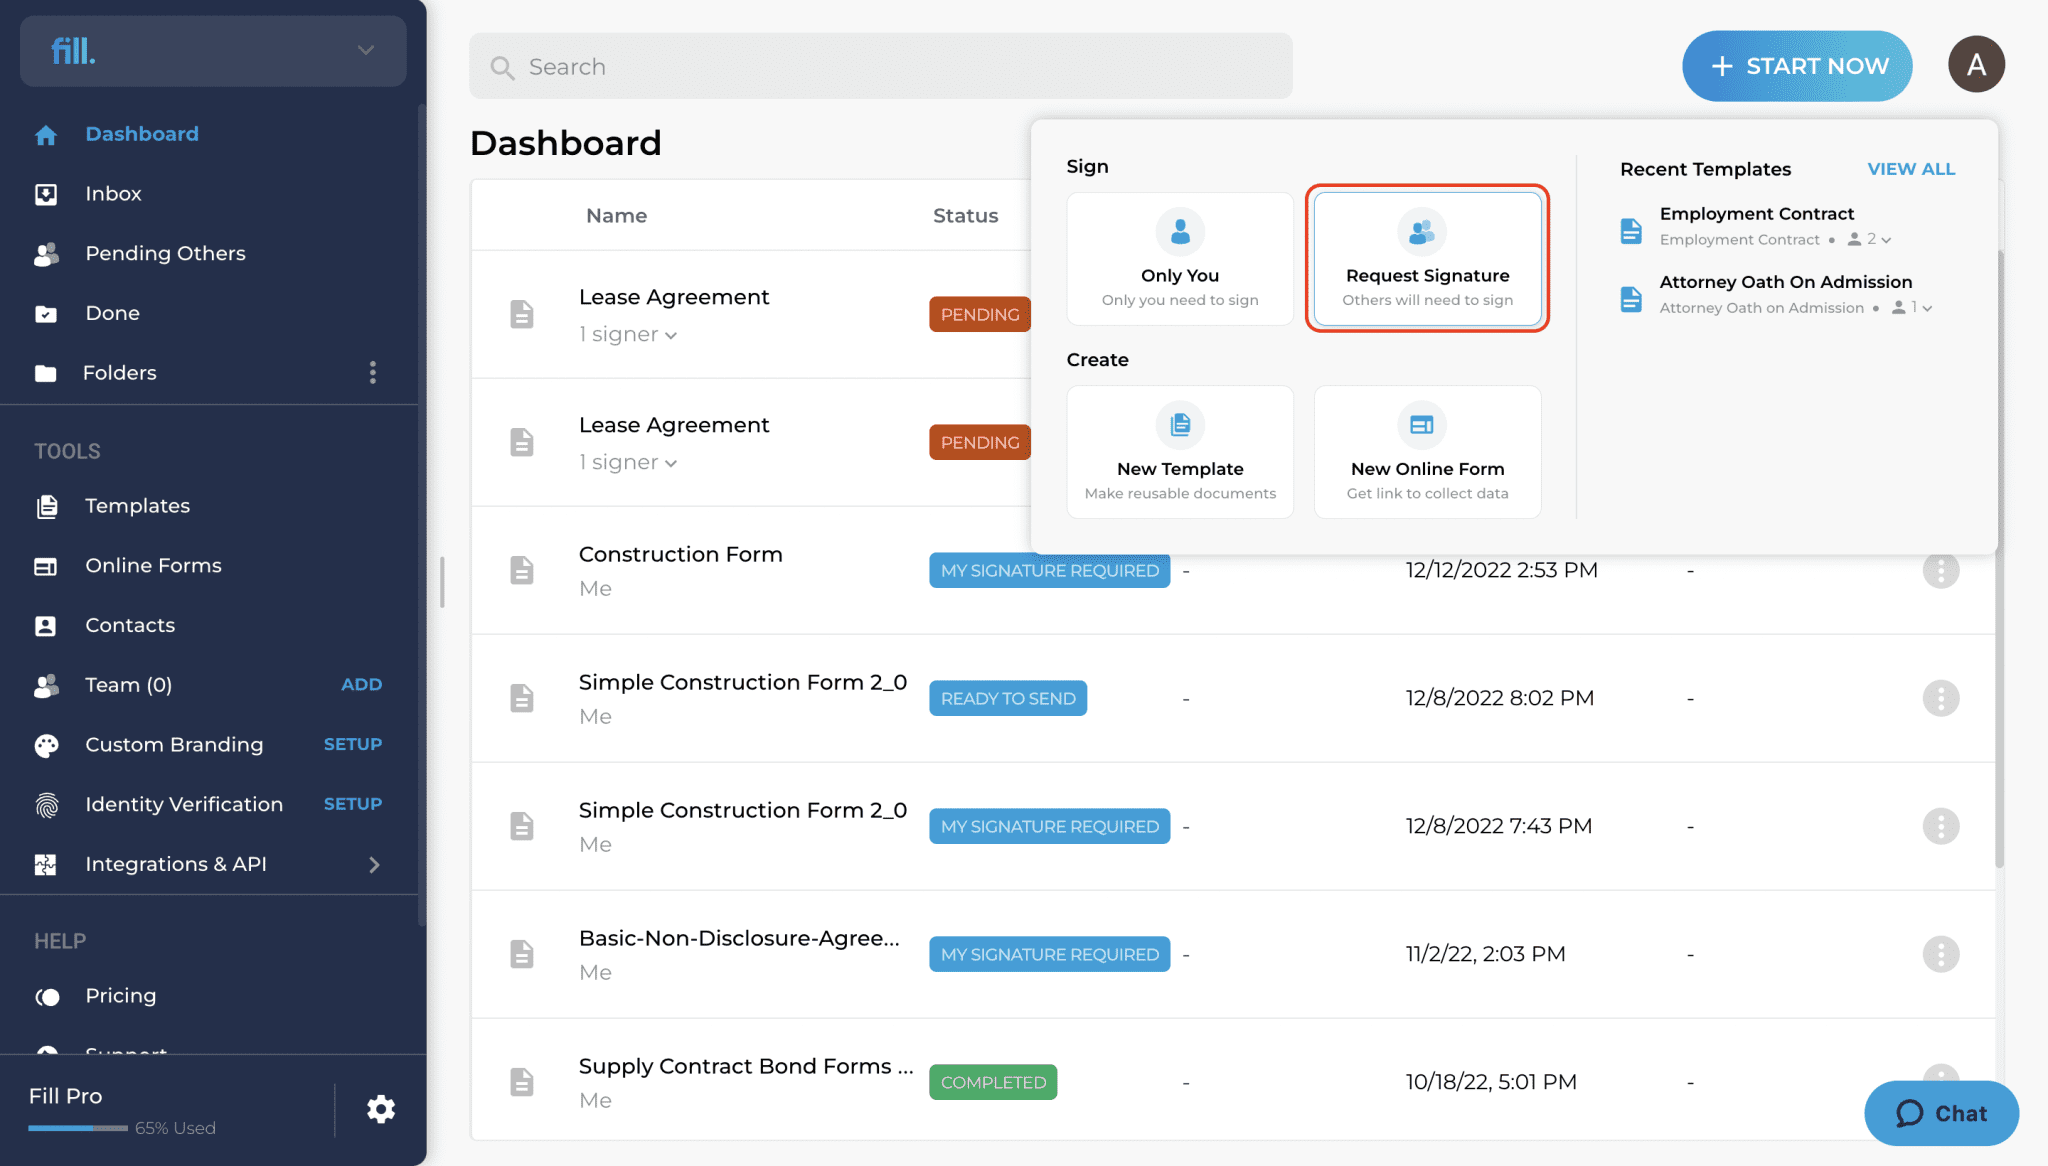This screenshot has width=2048, height=1166.
Task: Click the ADD link next to Team
Action: 361,685
